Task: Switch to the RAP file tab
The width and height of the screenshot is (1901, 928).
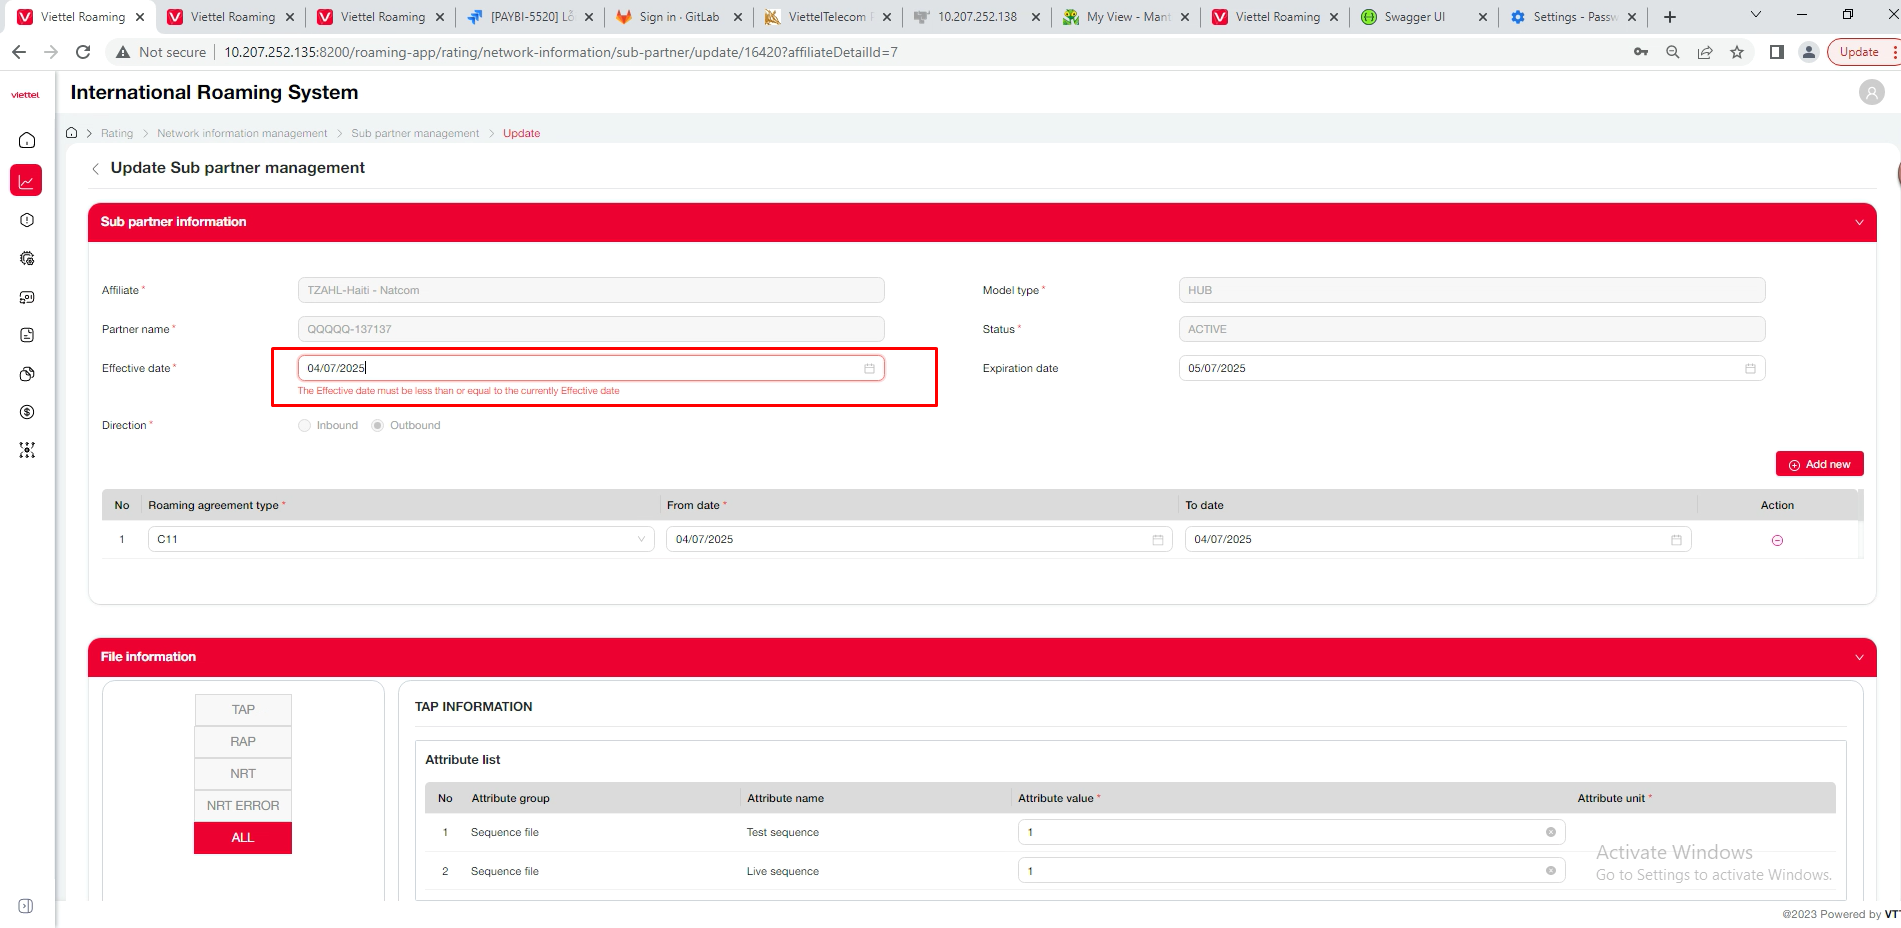Action: pos(243,742)
